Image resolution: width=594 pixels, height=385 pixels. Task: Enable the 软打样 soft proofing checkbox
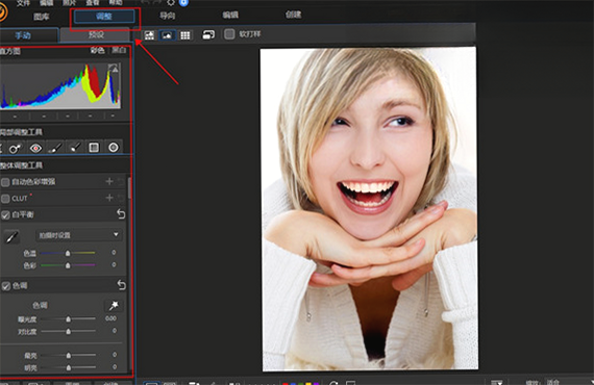[229, 34]
